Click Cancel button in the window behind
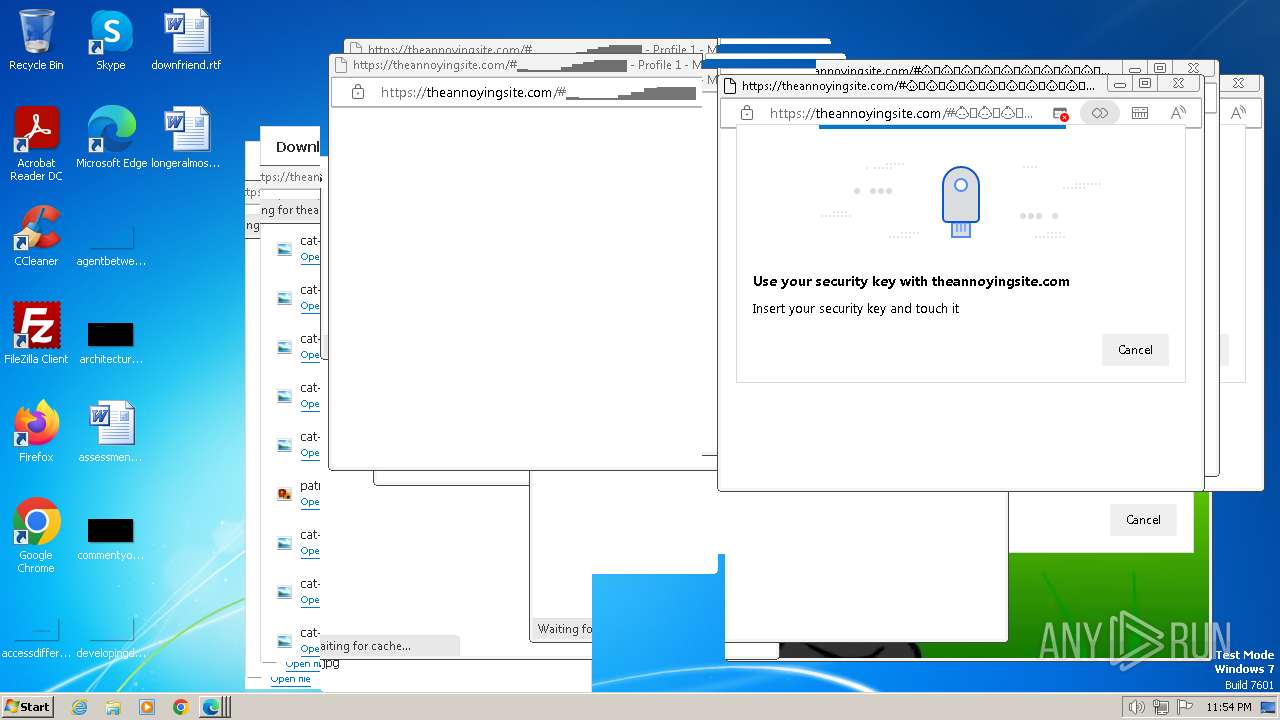The image size is (1280, 720). pyautogui.click(x=1143, y=519)
